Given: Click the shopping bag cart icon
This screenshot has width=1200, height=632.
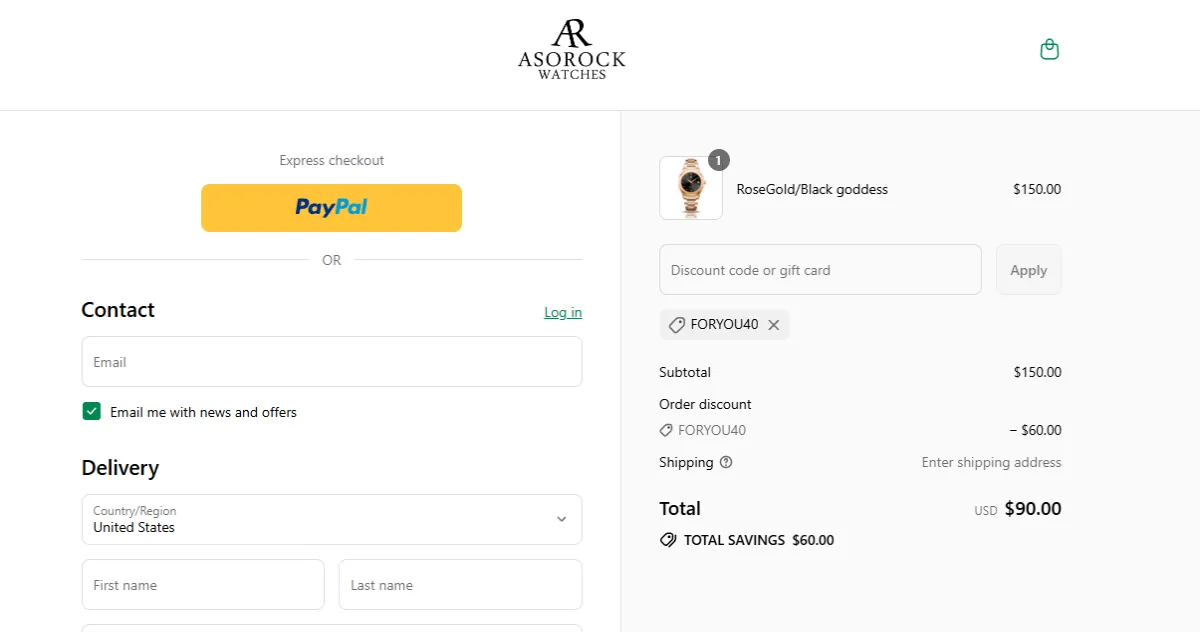Looking at the screenshot, I should [x=1049, y=48].
